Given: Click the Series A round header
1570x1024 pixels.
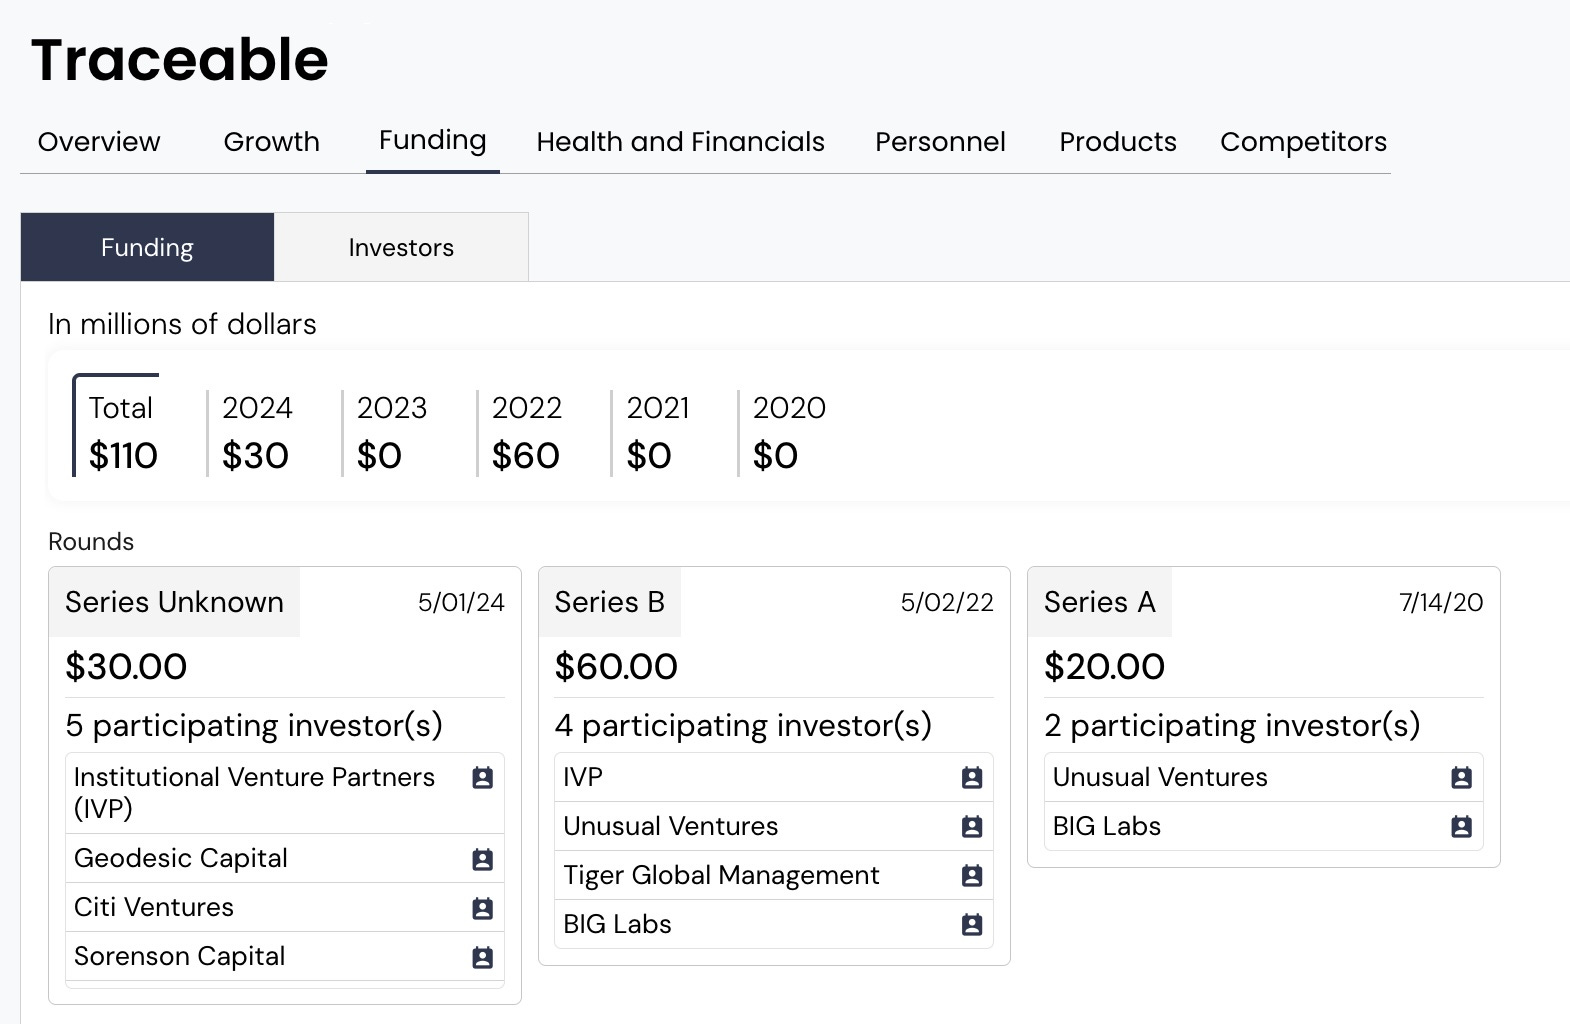Looking at the screenshot, I should pos(1100,602).
